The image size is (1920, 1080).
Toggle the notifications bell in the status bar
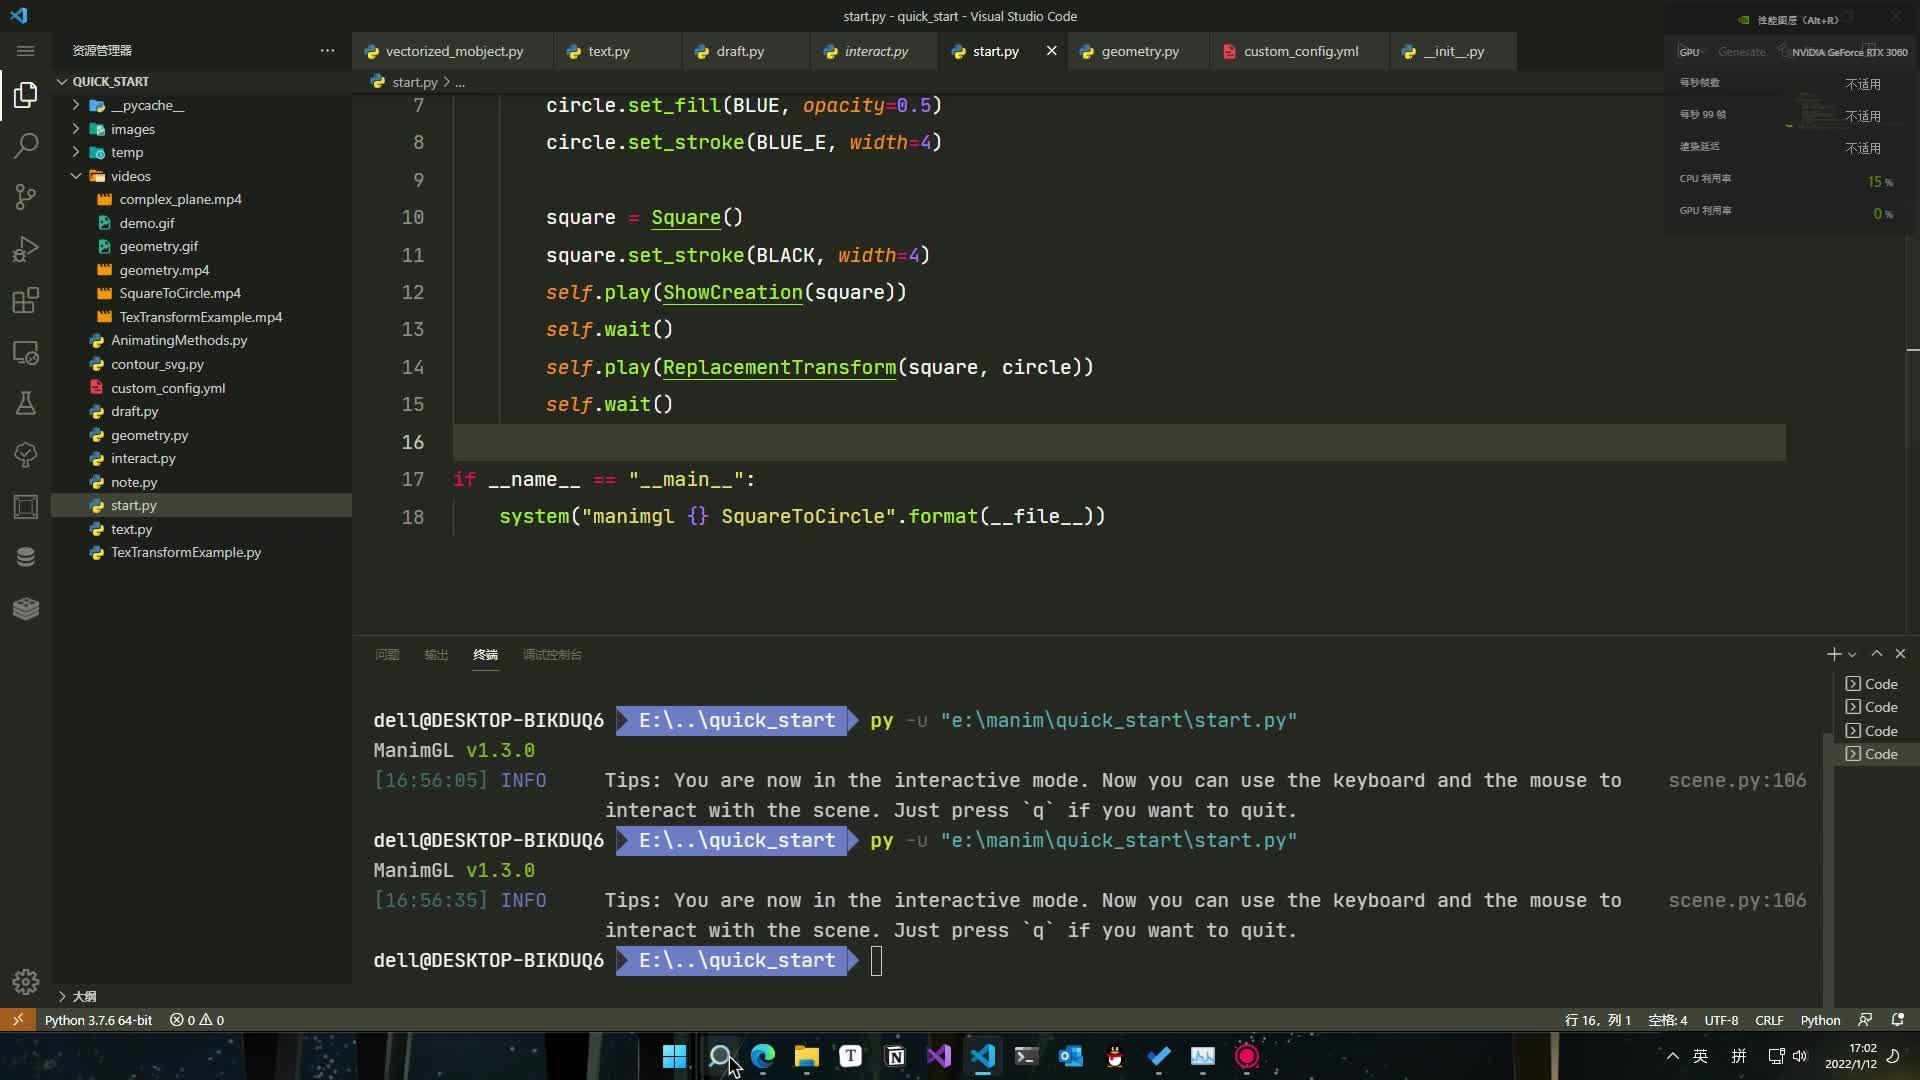point(1898,1020)
